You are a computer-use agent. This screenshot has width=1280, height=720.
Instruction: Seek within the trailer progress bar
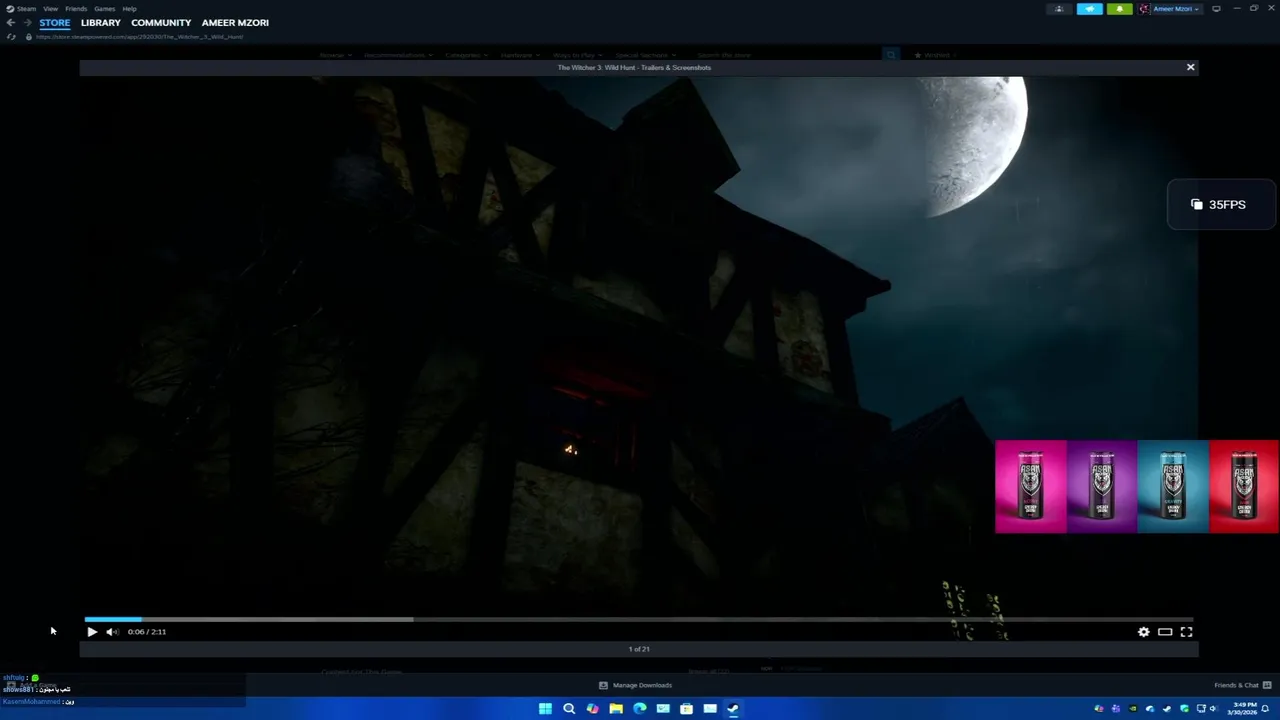tap(638, 620)
